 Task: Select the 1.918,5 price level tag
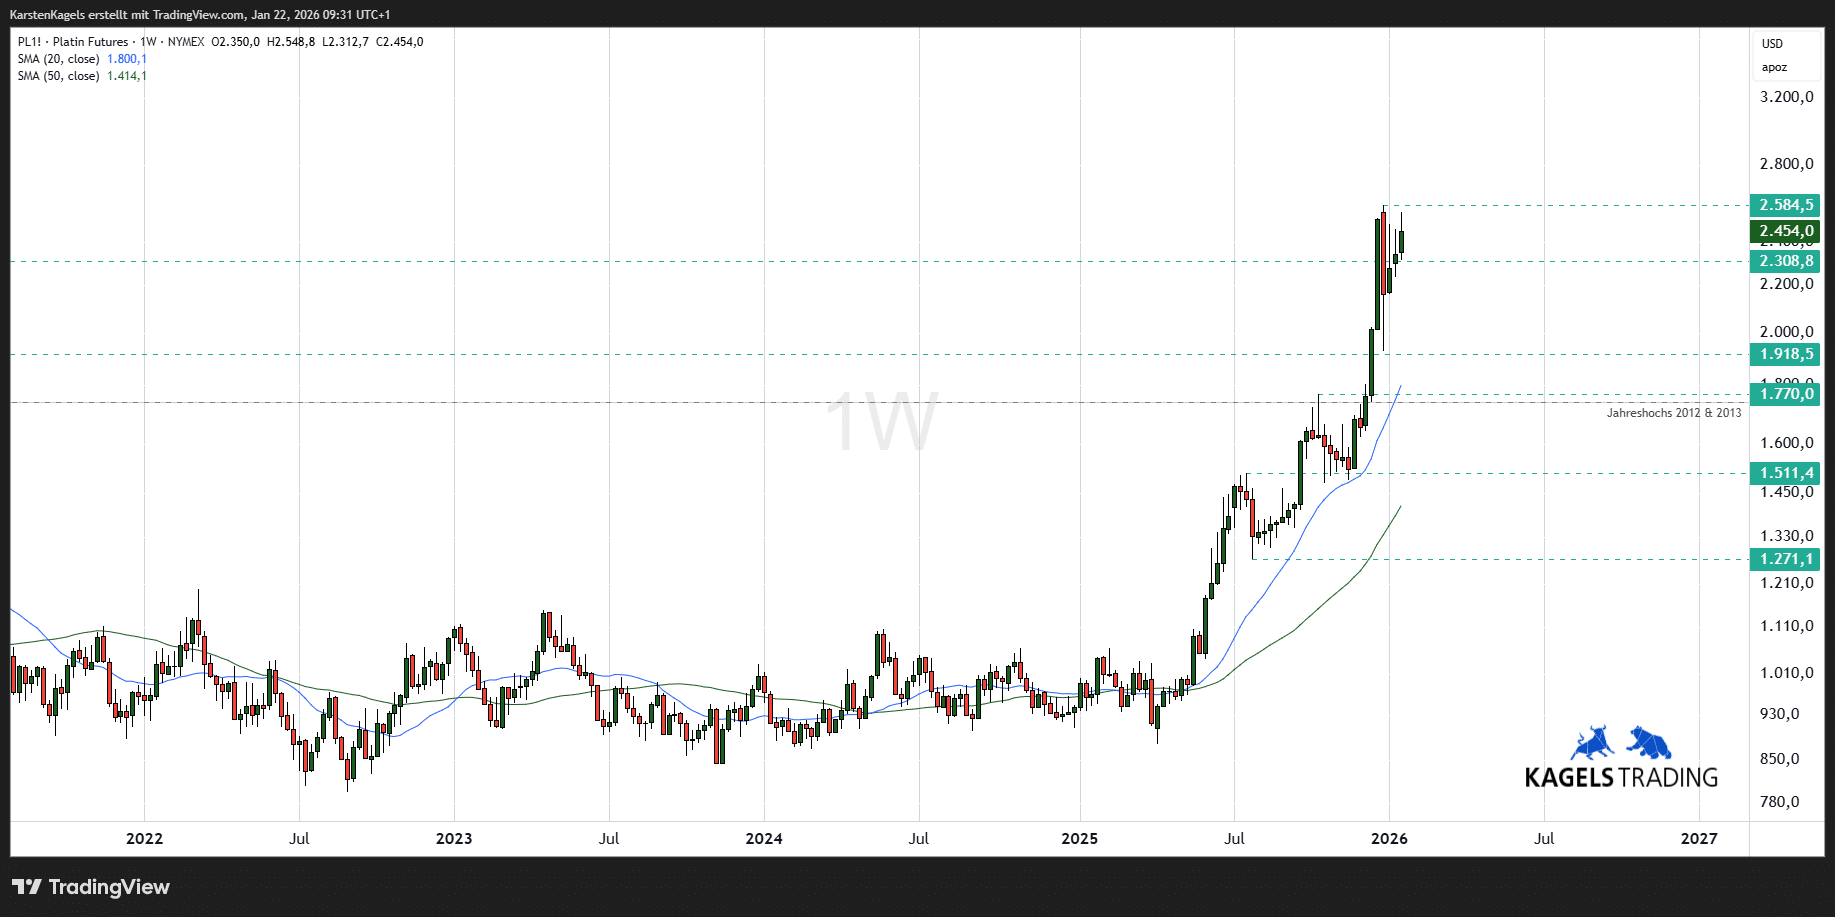tap(1785, 354)
